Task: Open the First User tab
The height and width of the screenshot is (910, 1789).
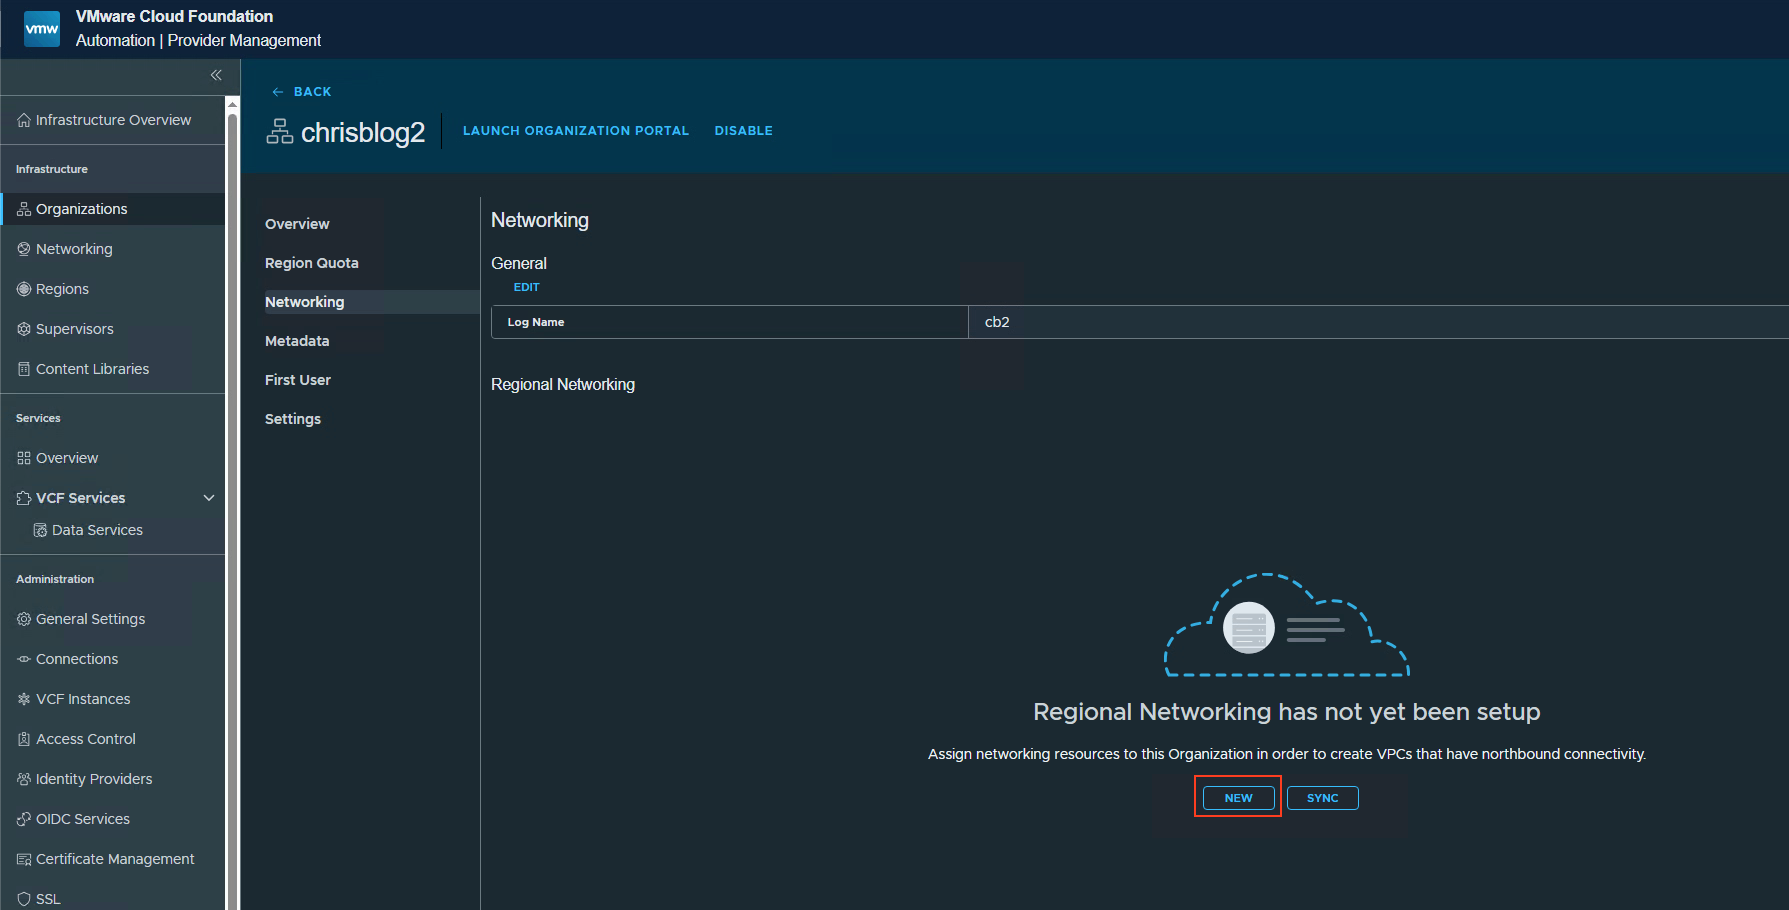Action: pyautogui.click(x=298, y=380)
